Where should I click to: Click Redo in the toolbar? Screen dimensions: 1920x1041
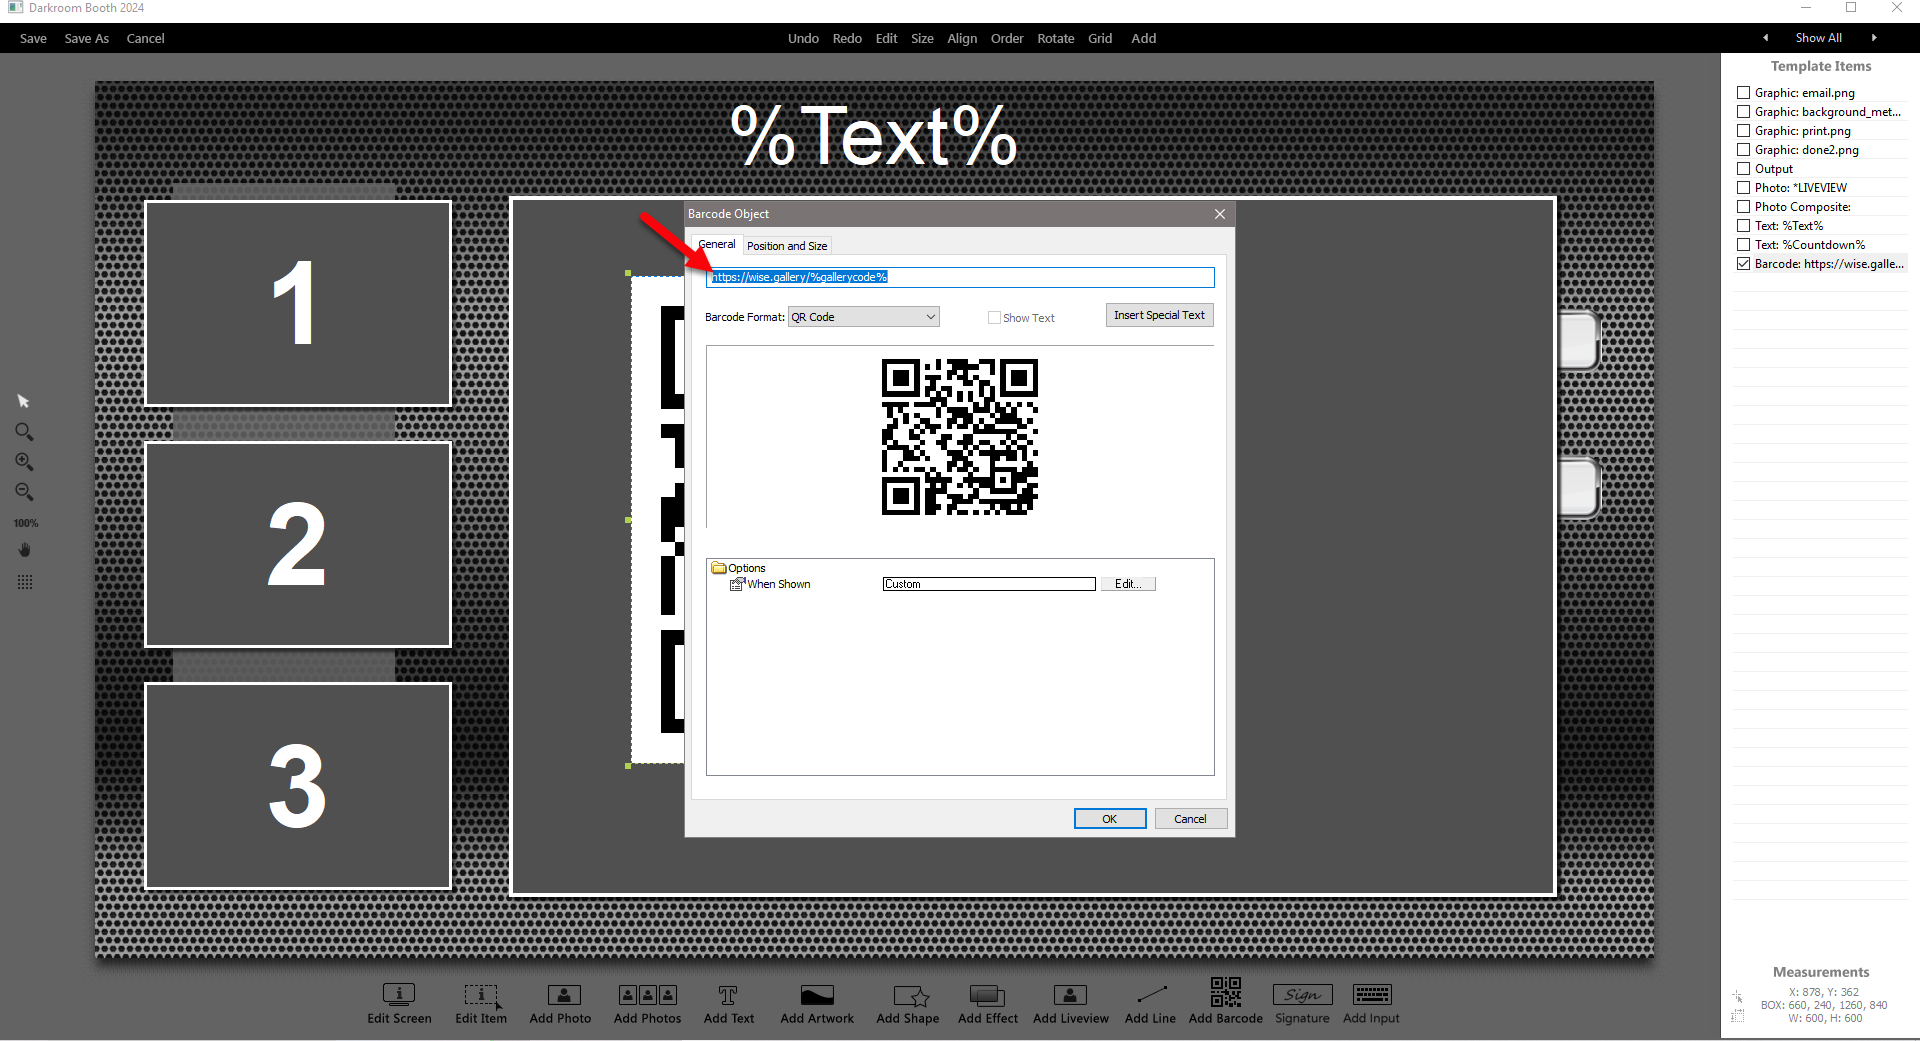(x=847, y=38)
